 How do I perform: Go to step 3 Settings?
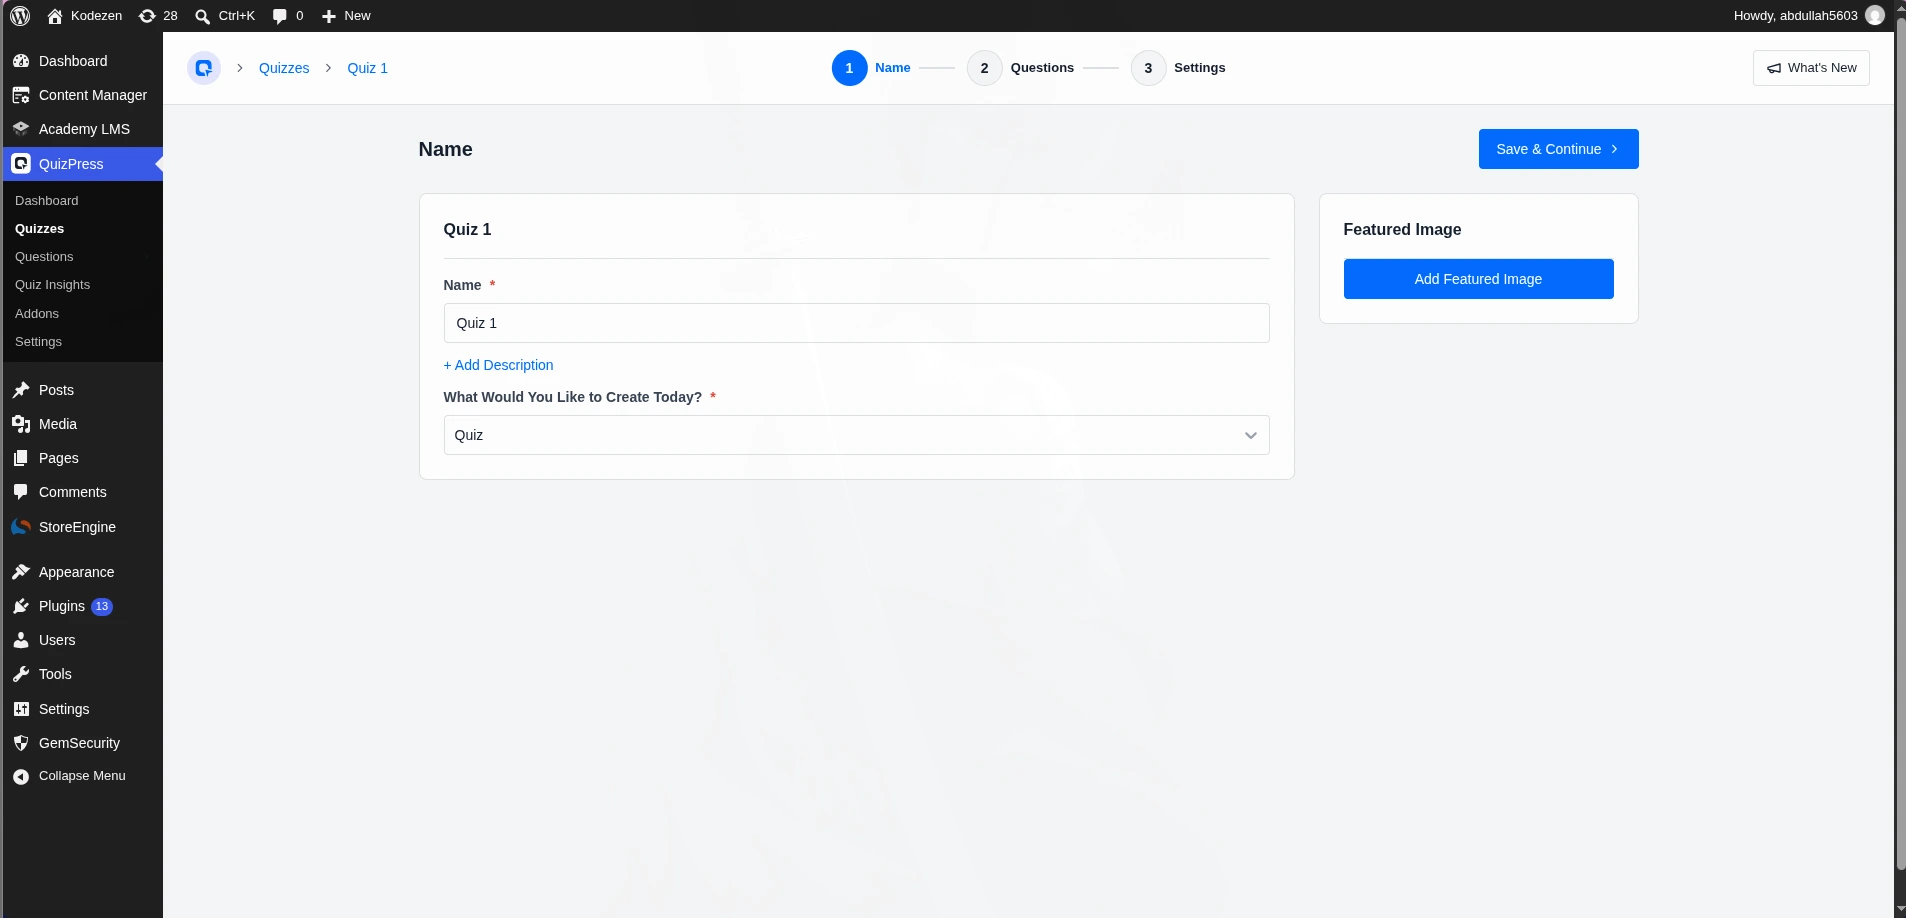[x=1179, y=68]
